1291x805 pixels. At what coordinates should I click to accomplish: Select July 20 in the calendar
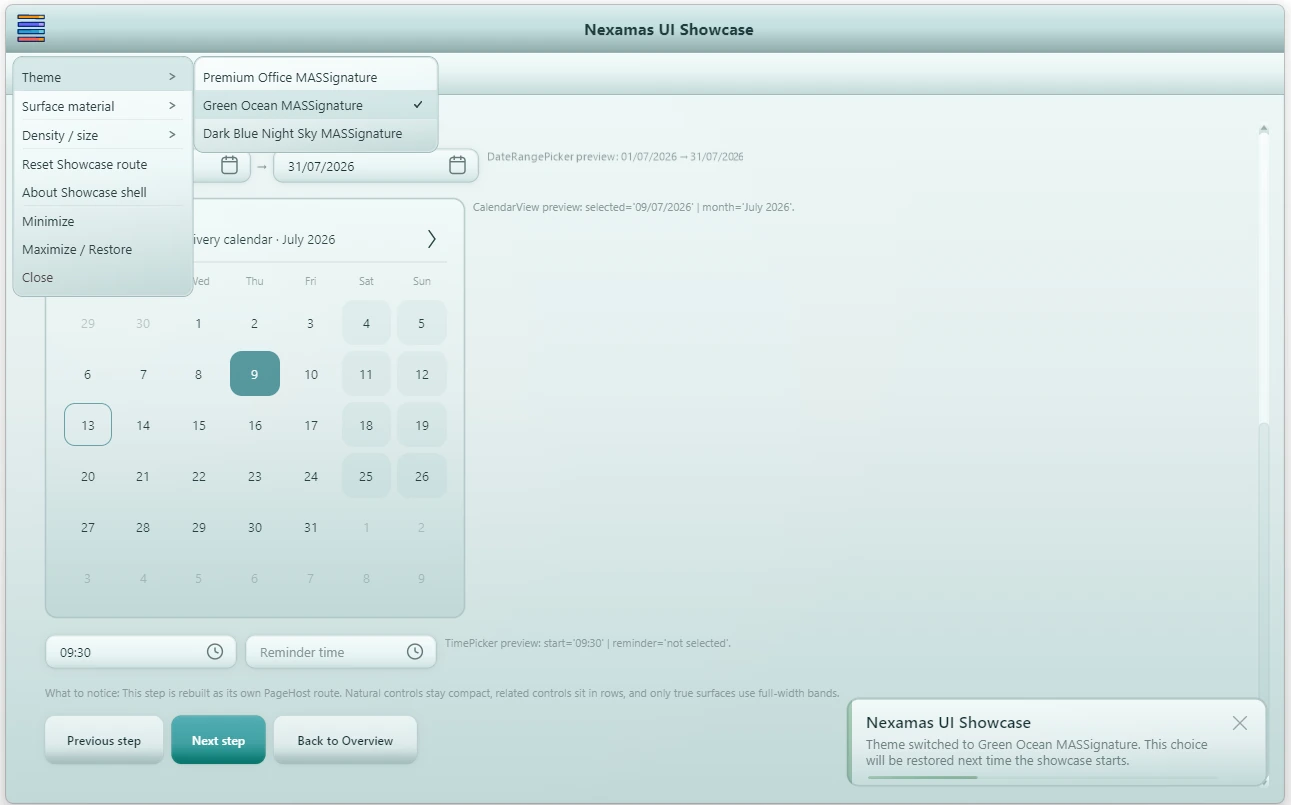coord(88,476)
